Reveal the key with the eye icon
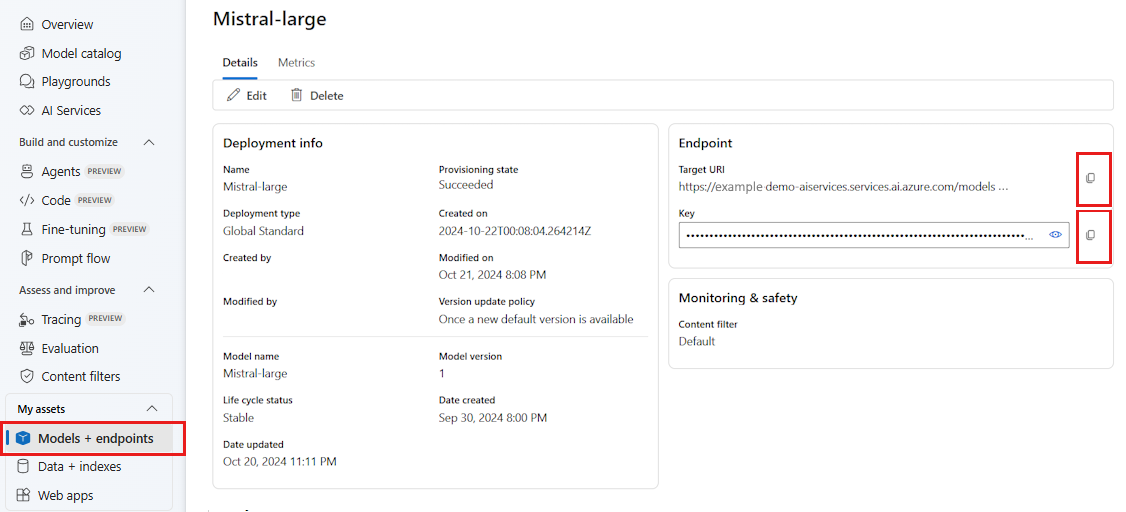 (1056, 235)
